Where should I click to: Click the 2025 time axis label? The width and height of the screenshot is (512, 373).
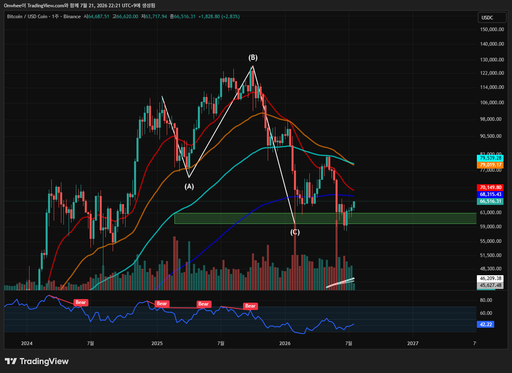(x=157, y=343)
